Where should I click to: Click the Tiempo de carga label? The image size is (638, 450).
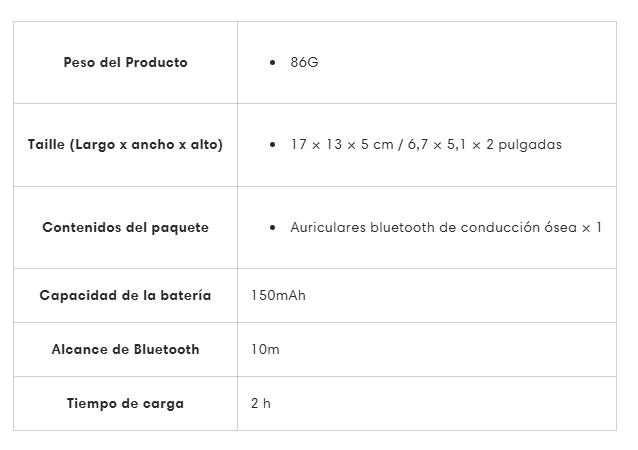click(x=125, y=404)
